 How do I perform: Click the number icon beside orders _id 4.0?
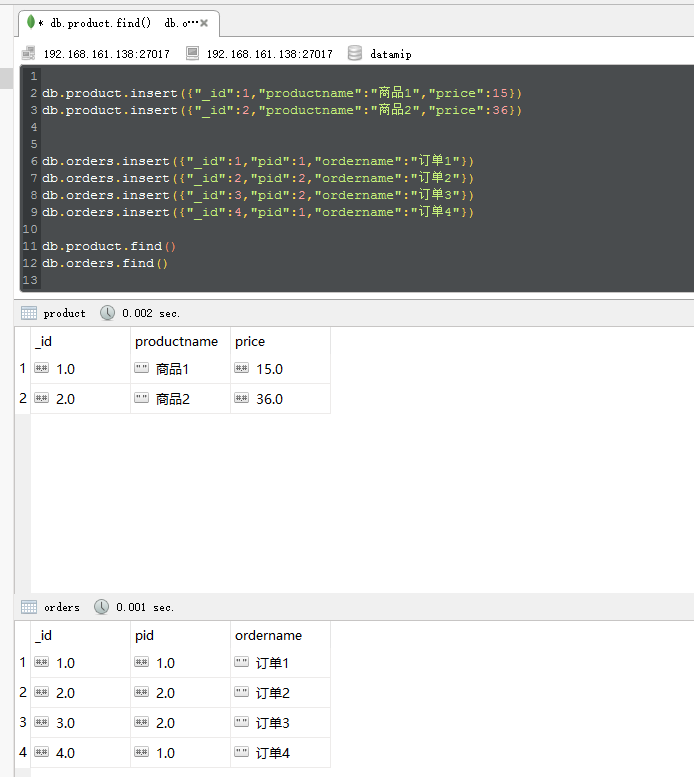point(42,752)
